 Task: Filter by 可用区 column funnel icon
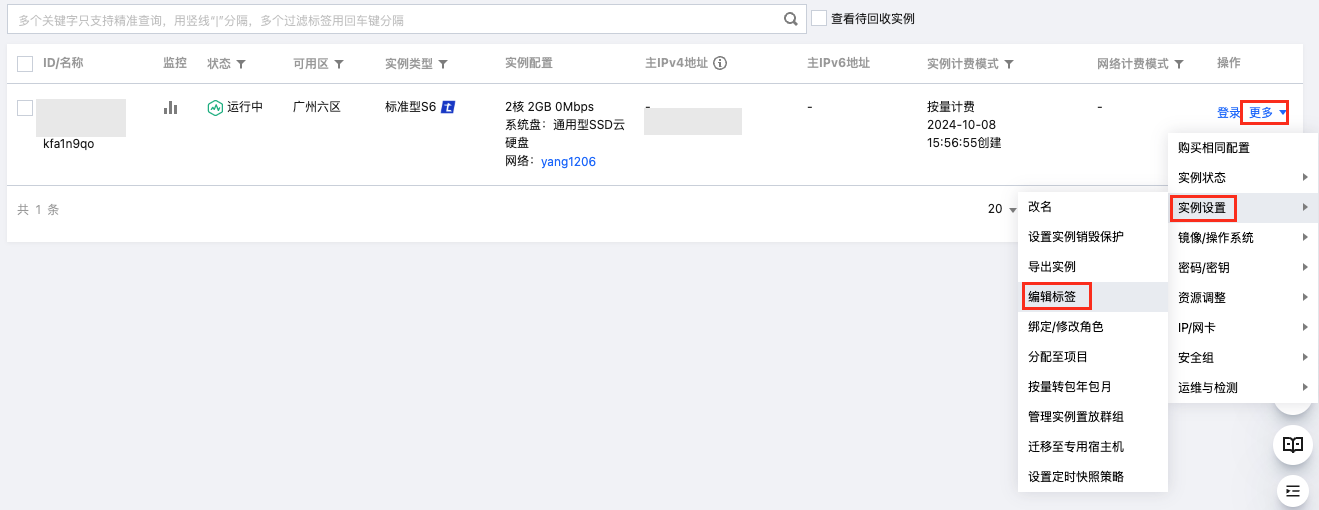click(x=339, y=64)
